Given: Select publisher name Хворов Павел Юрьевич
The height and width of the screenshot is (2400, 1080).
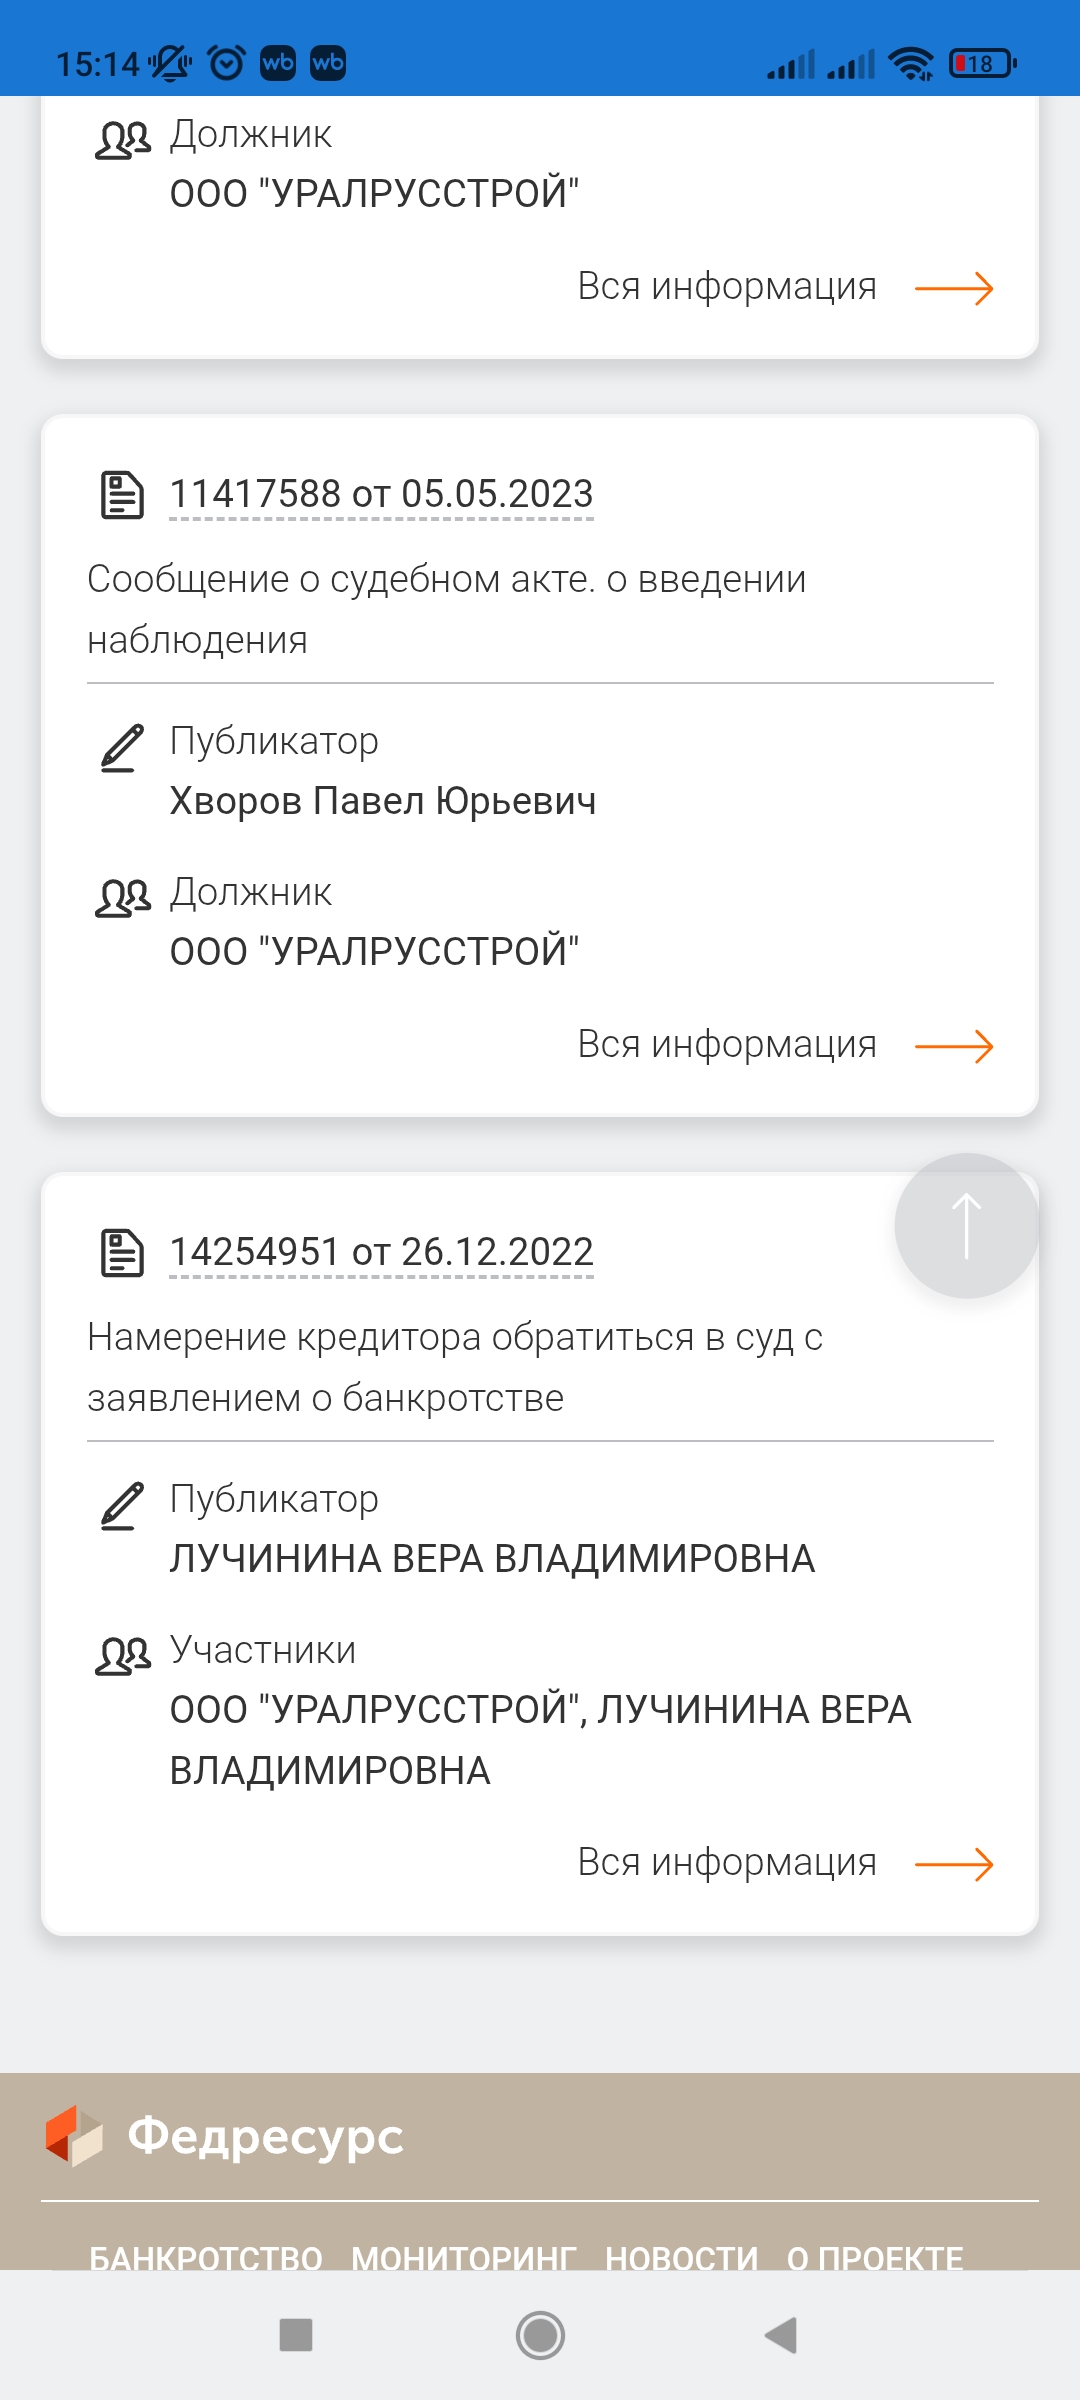Looking at the screenshot, I should click(383, 801).
